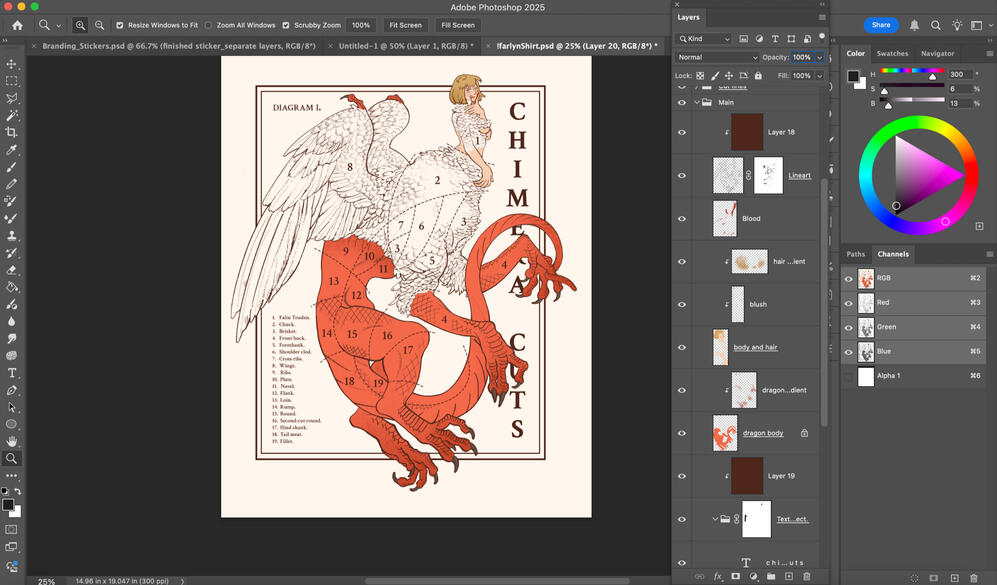997x585 pixels.
Task: Switch to the Swatches tab
Action: coord(892,53)
